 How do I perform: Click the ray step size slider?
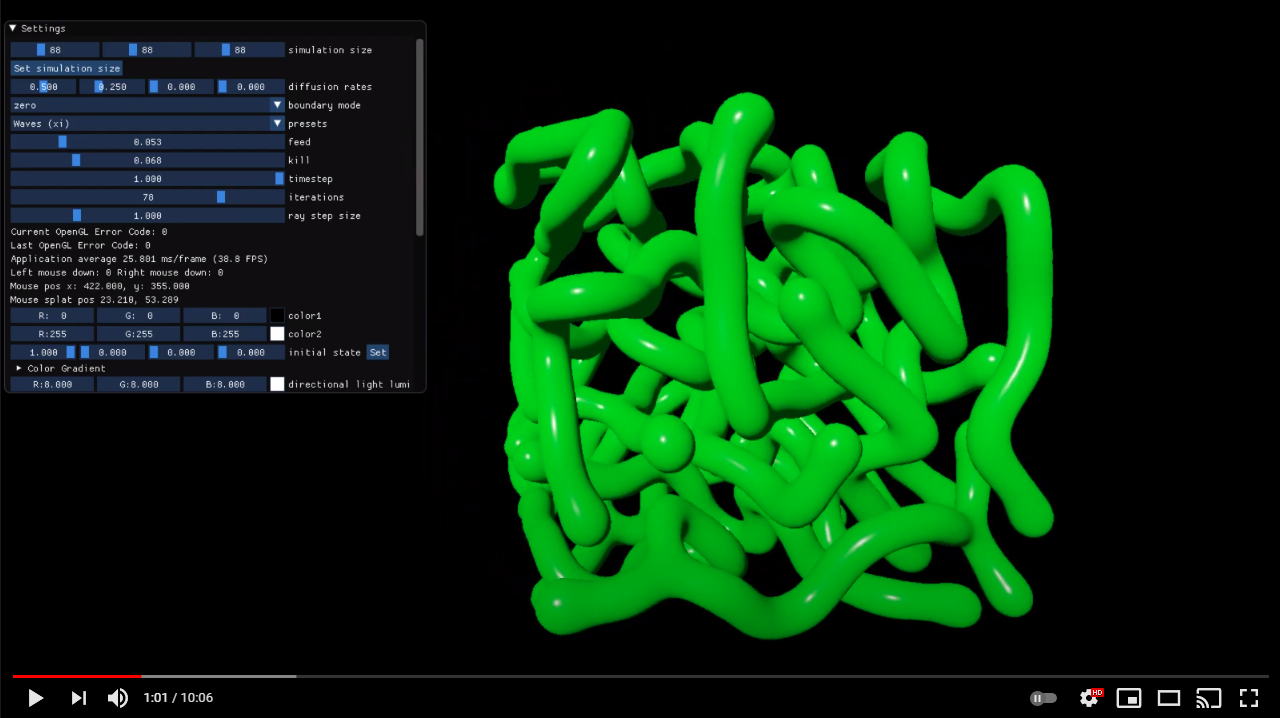point(147,216)
